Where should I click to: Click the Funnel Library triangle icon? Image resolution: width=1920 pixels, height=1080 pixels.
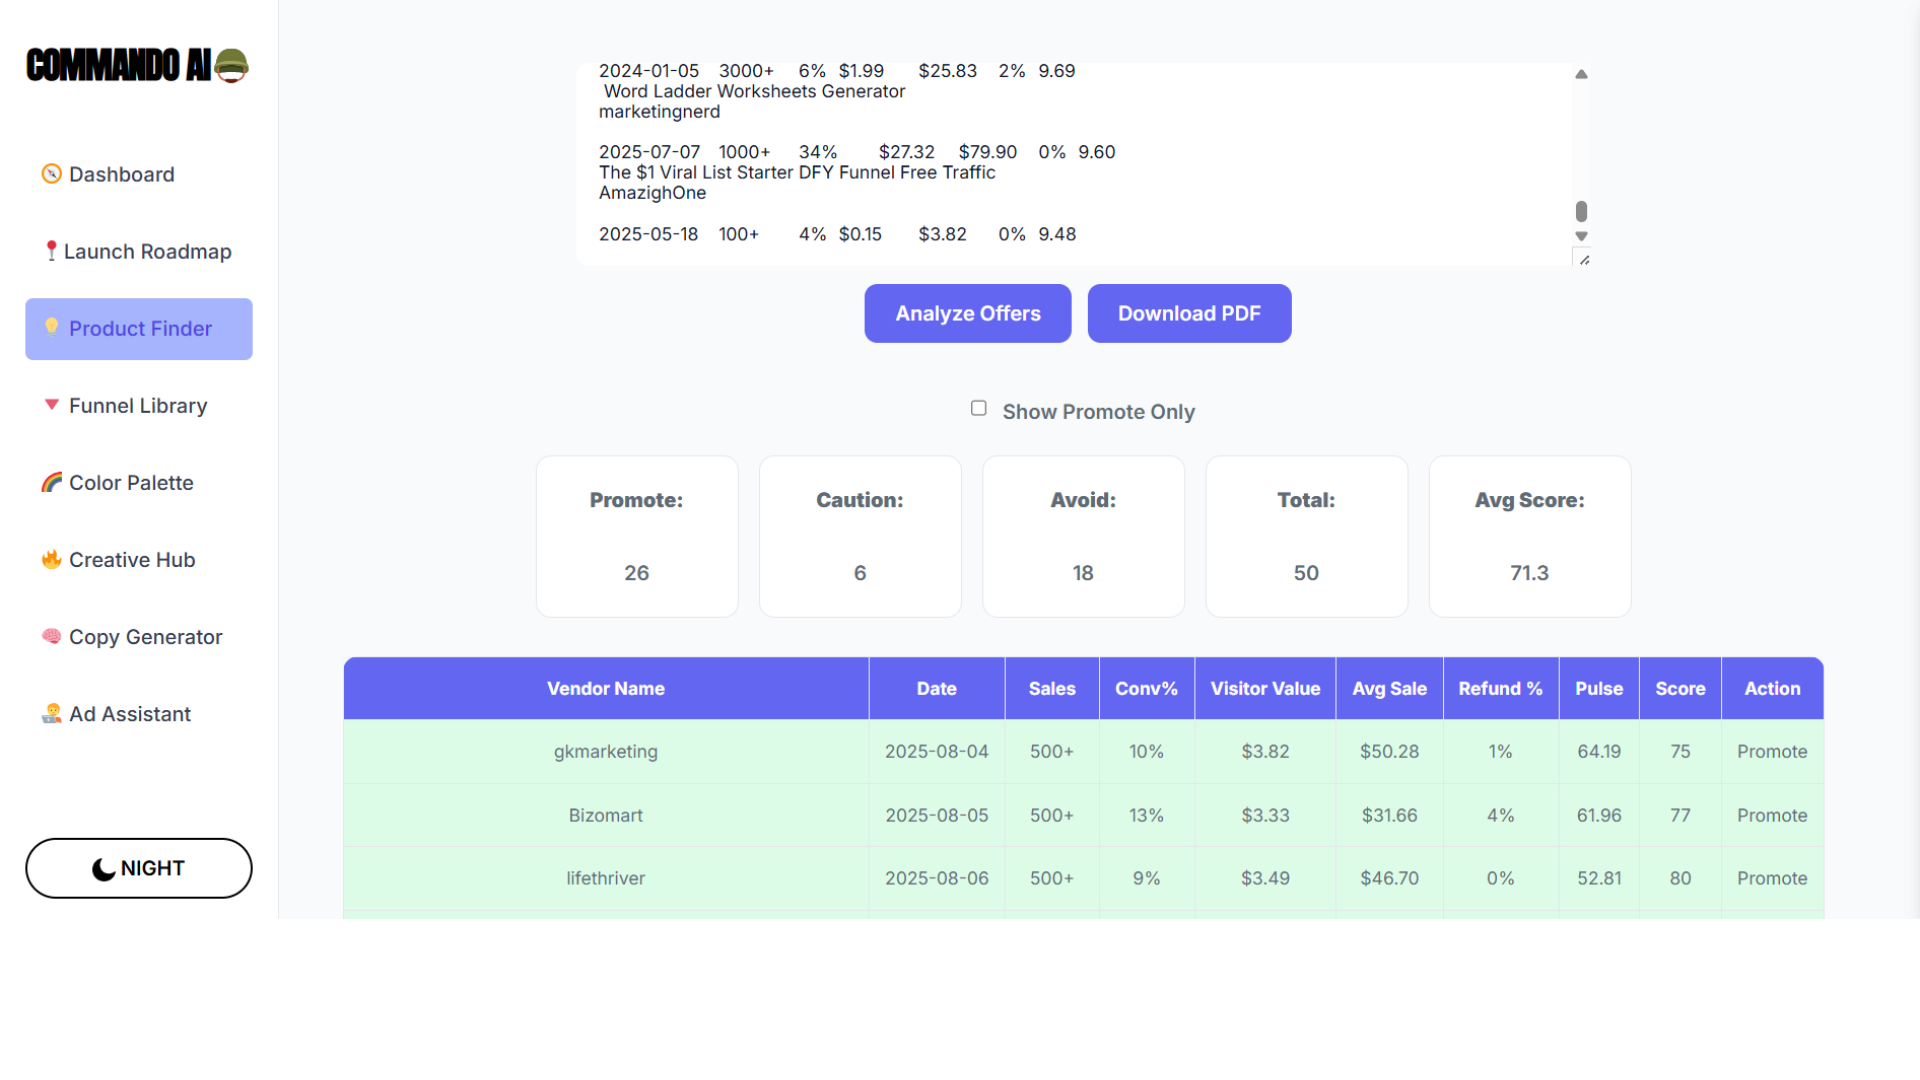pyautogui.click(x=51, y=405)
